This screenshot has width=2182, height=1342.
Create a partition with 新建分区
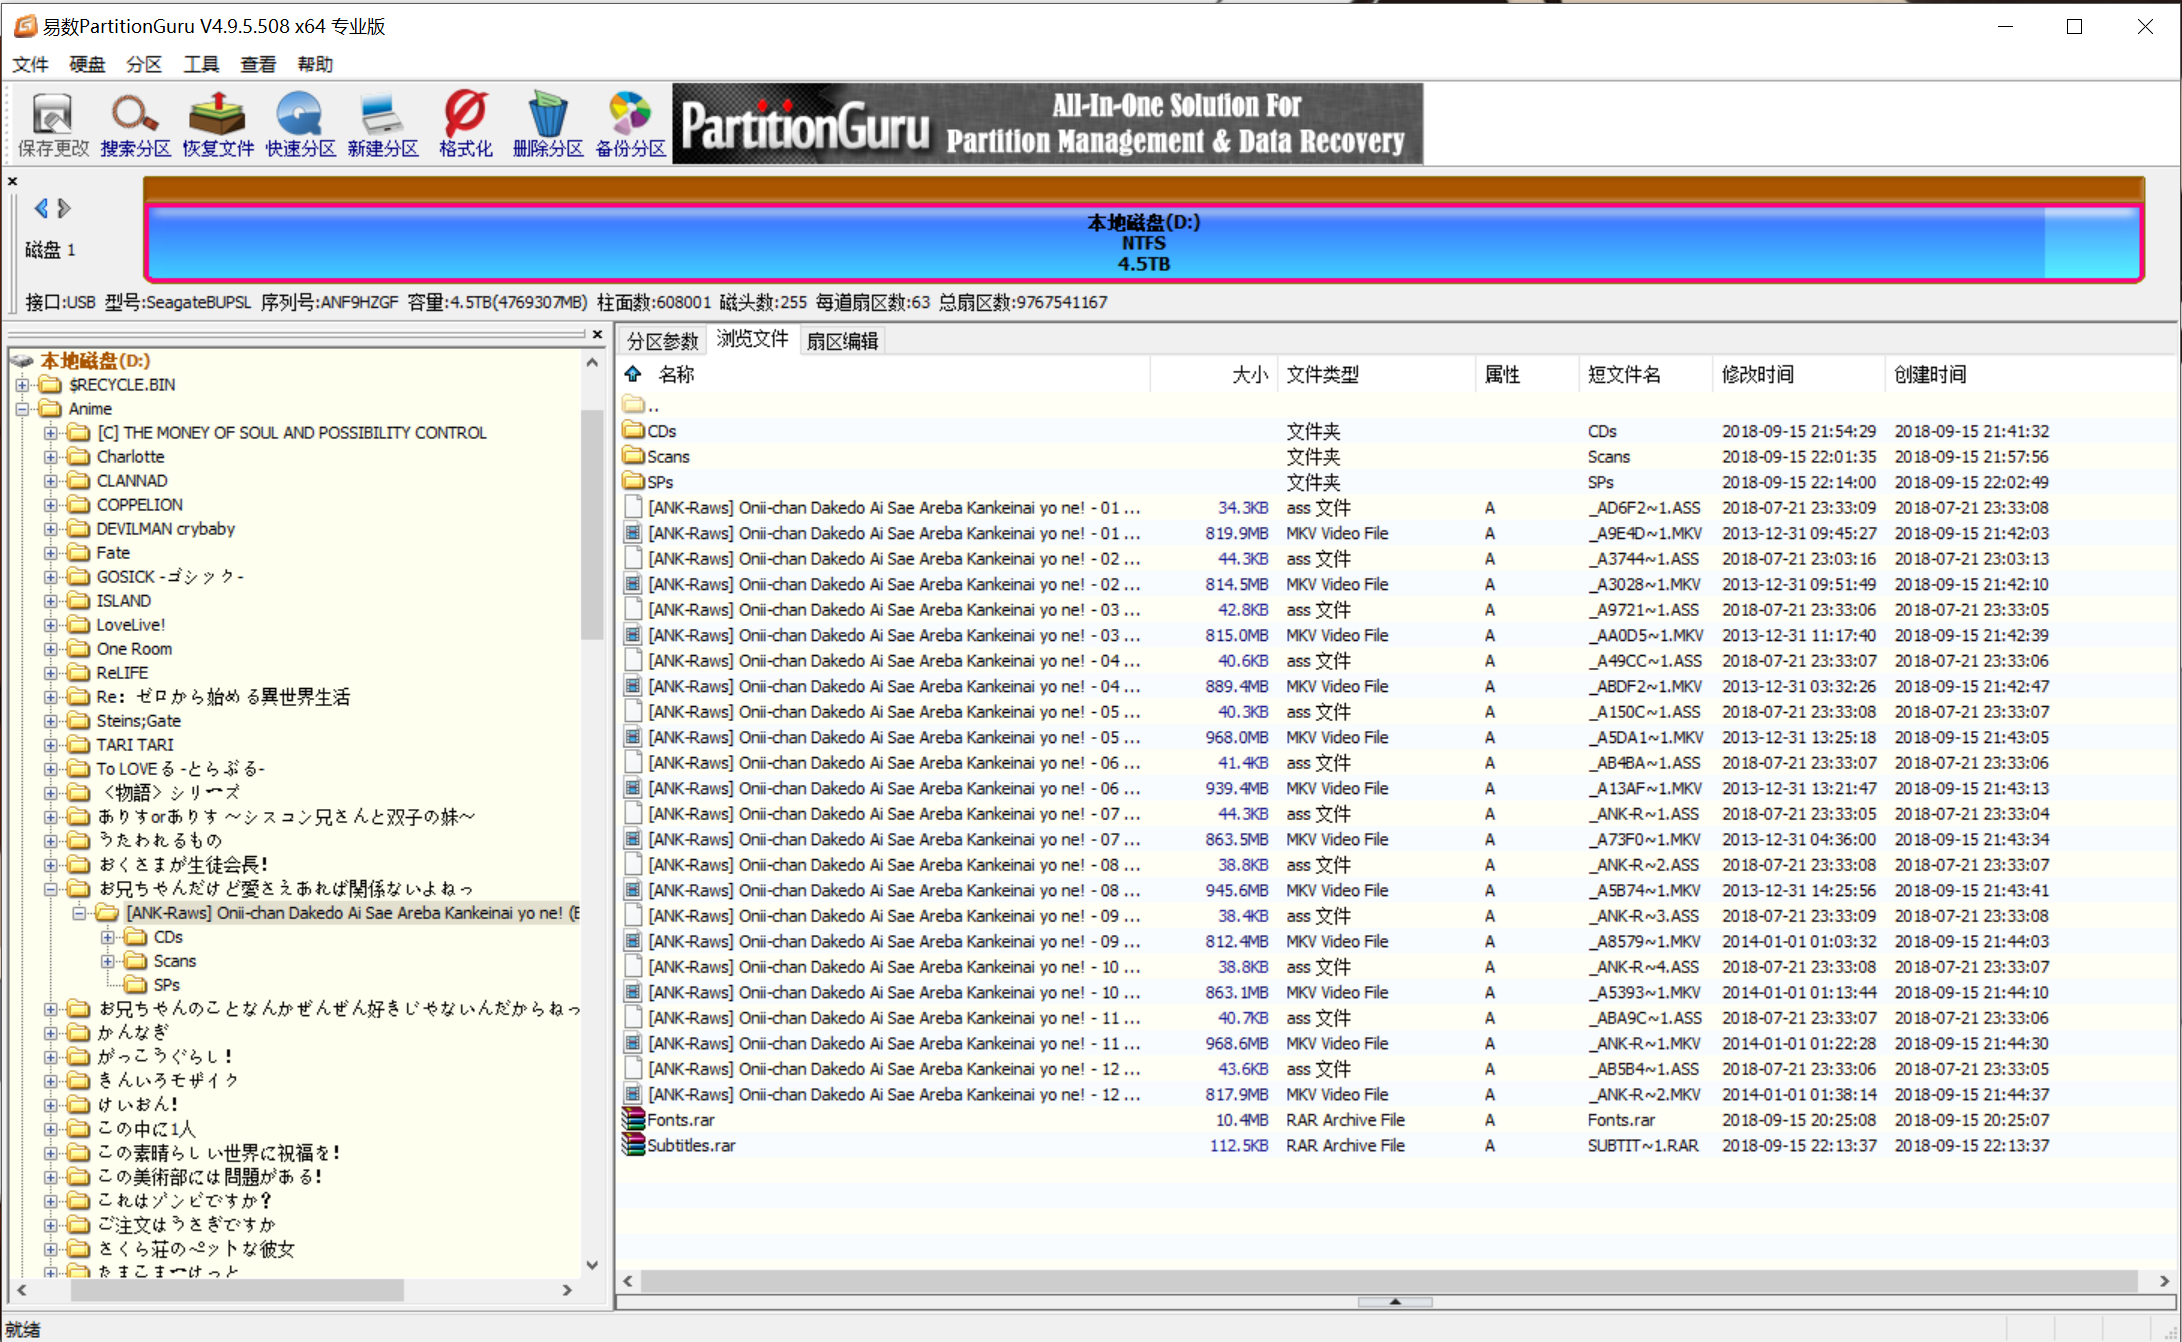point(383,124)
